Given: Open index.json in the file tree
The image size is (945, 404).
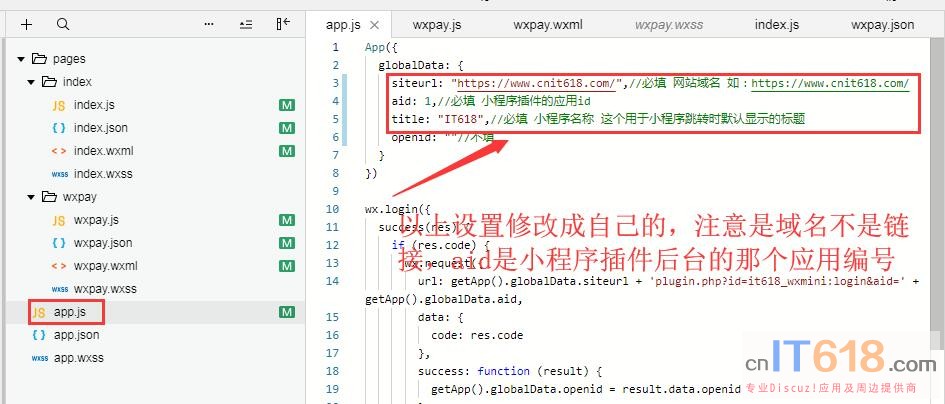Looking at the screenshot, I should 101,128.
